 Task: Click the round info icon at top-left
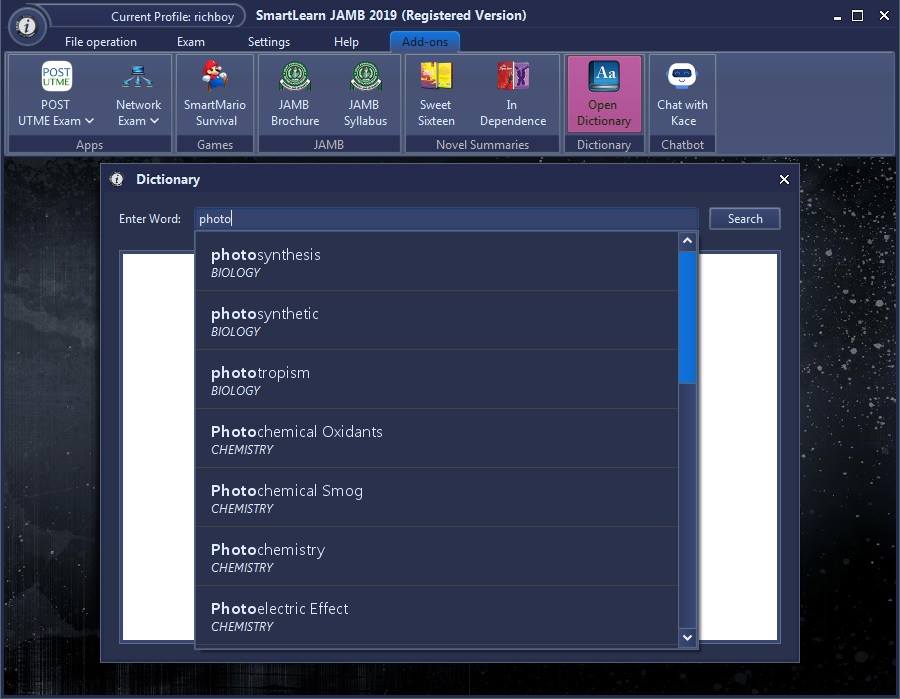click(x=26, y=26)
